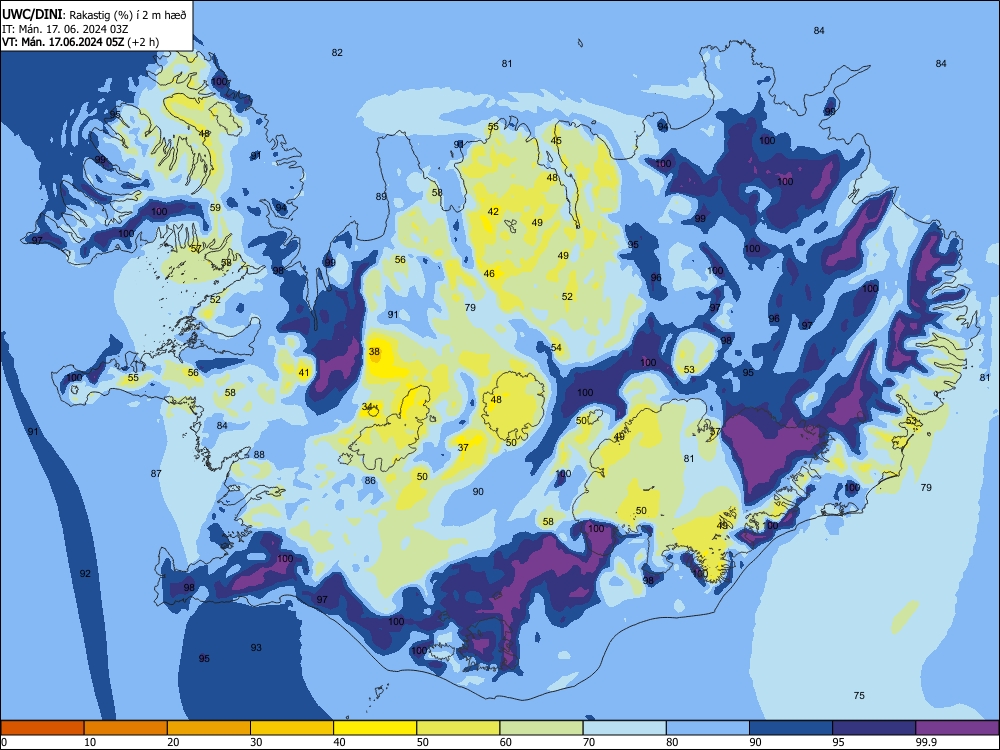This screenshot has height=750, width=1000.
Task: Click the dark orange 0–10 legend swatch
Action: pos(42,728)
